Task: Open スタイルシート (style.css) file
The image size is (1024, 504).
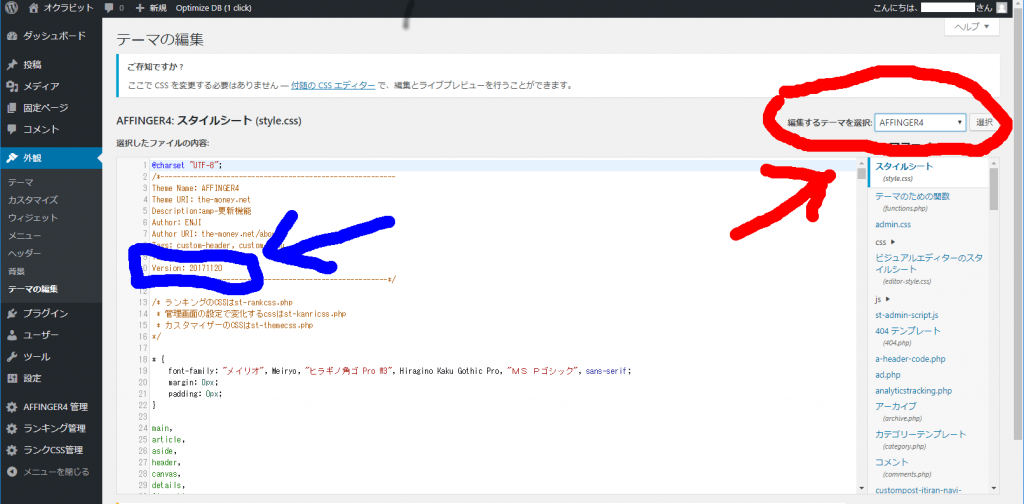Action: pyautogui.click(x=904, y=171)
